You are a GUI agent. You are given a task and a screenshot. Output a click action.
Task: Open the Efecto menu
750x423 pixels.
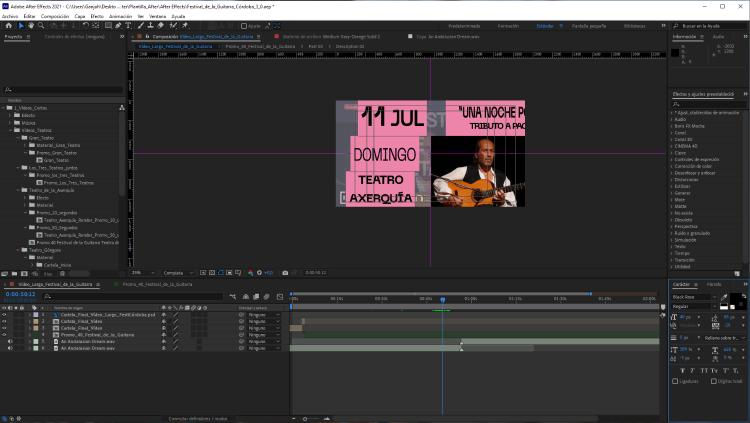click(97, 16)
